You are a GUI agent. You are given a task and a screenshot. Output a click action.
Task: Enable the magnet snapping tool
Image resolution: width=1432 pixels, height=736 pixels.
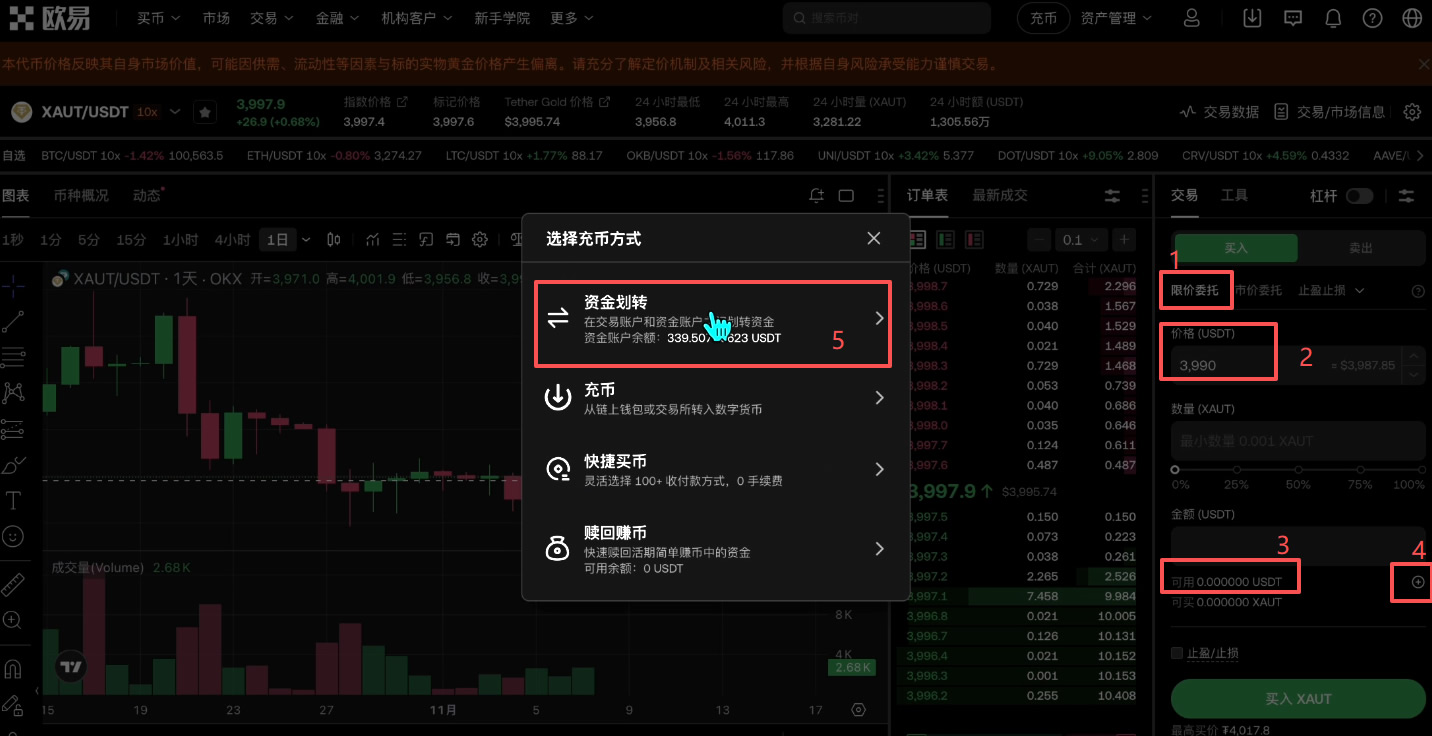click(x=14, y=668)
